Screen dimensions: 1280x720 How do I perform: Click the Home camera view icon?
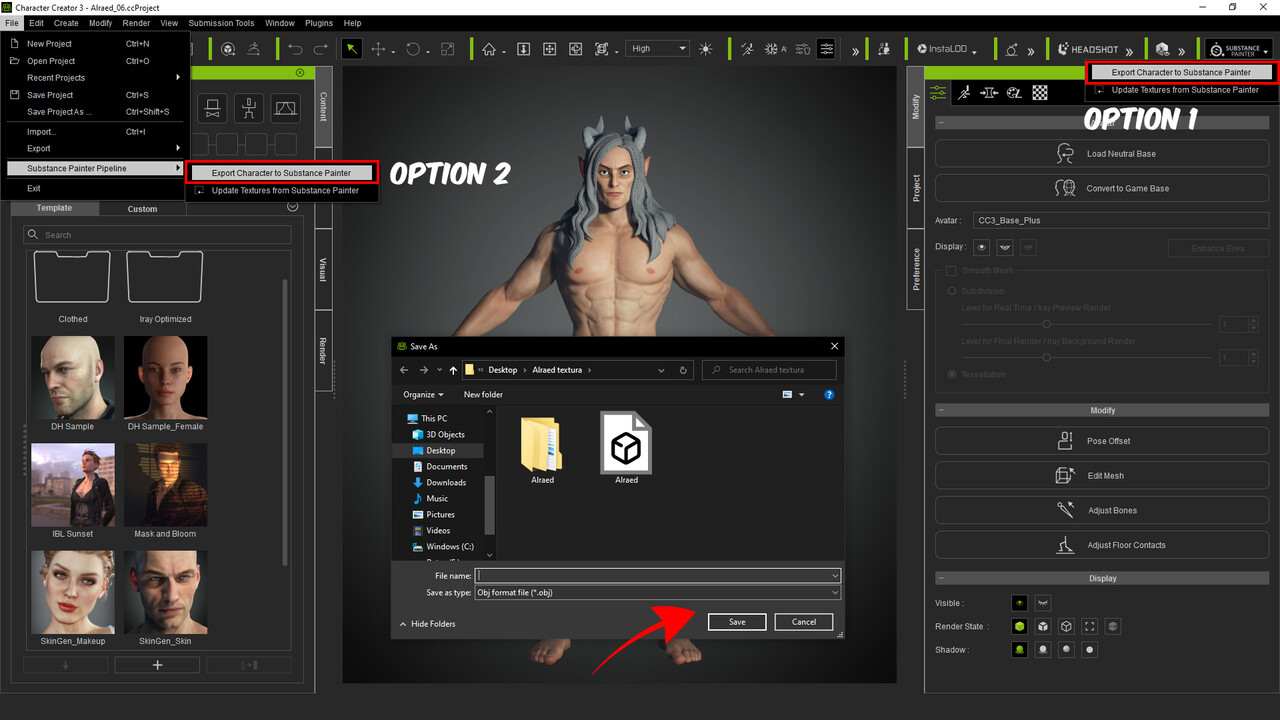point(489,49)
